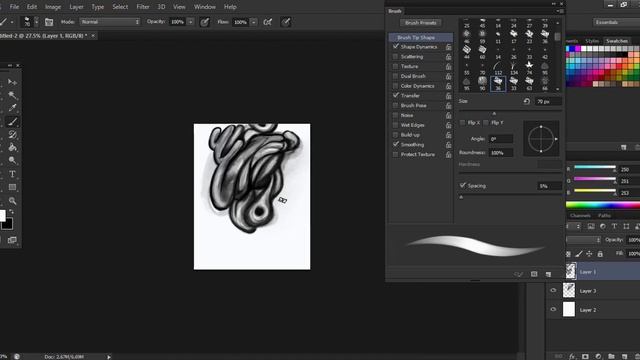Switch to the Swatches tab
Image resolution: width=640 pixels, height=360 pixels.
pos(617,41)
